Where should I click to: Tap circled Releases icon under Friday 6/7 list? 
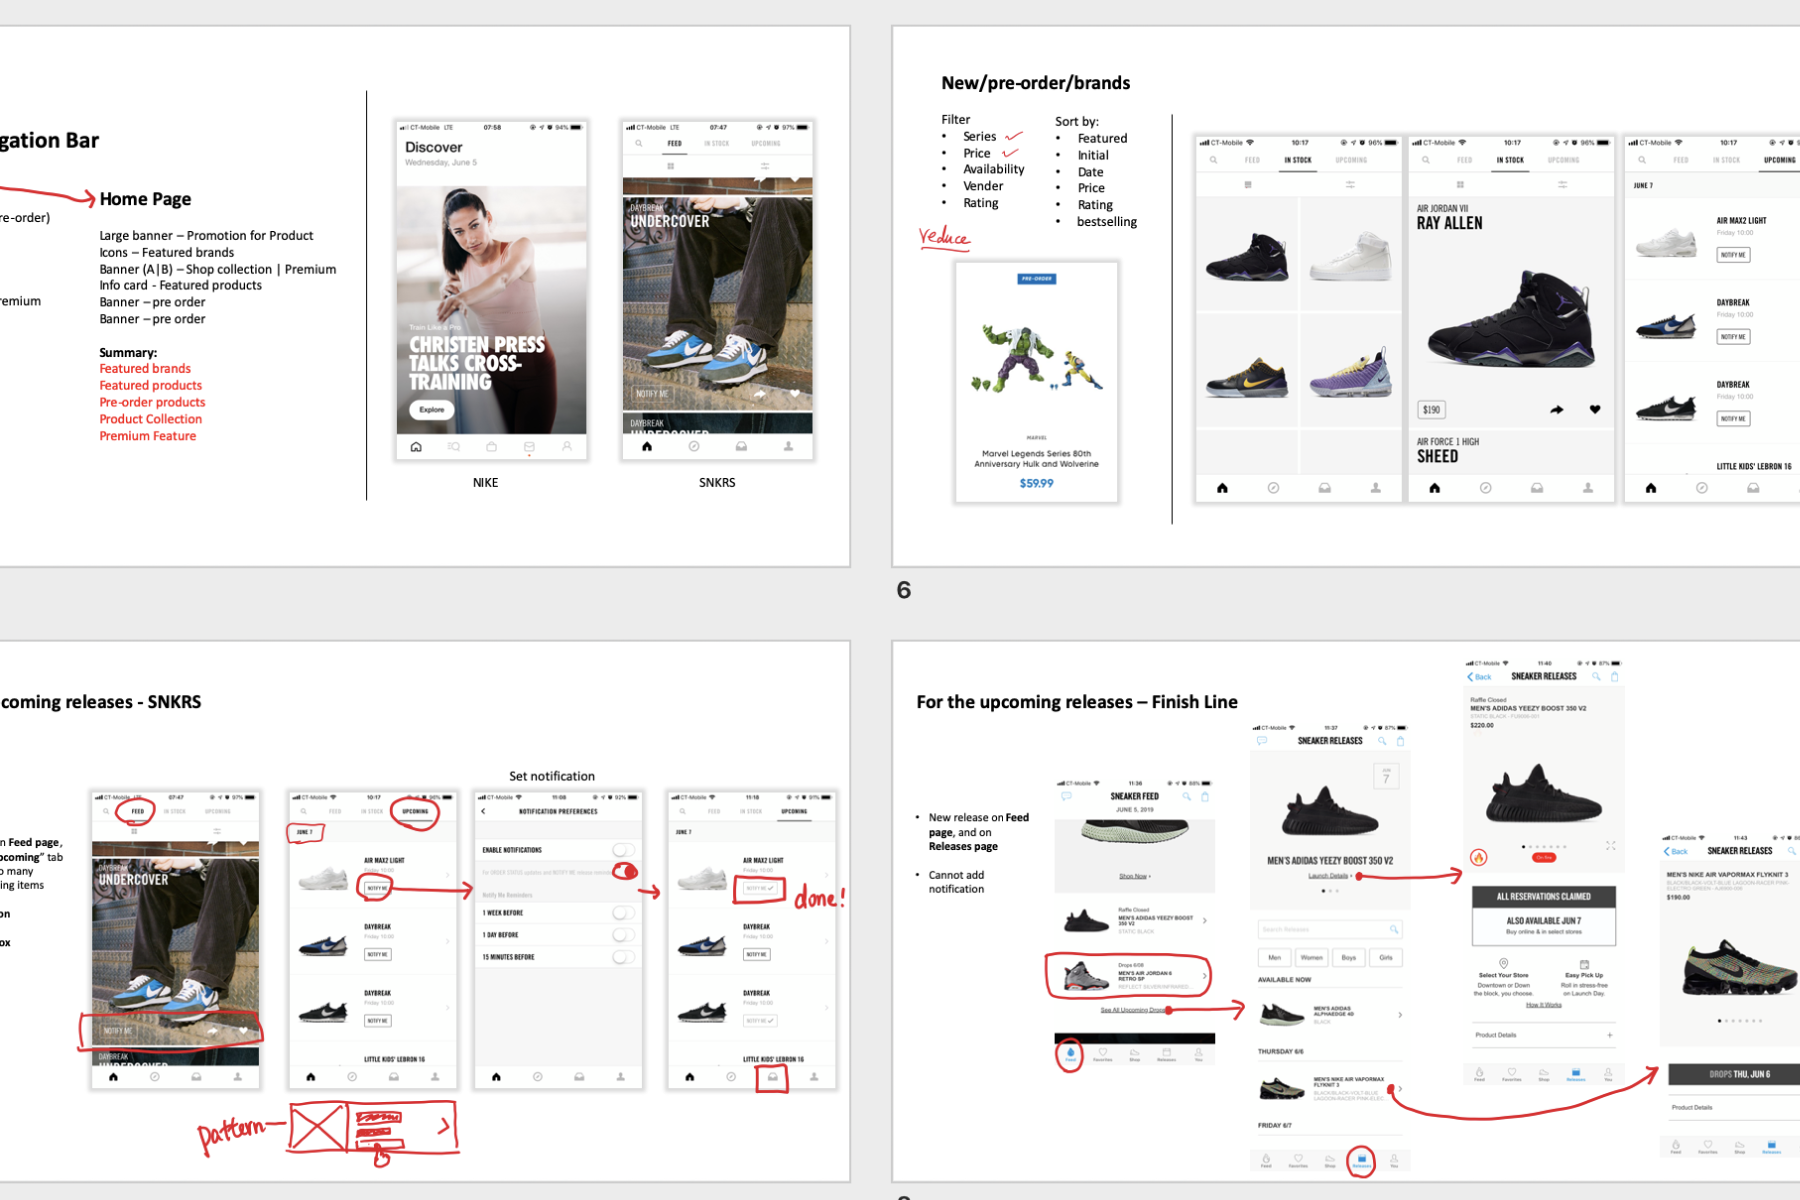pos(1361,1161)
